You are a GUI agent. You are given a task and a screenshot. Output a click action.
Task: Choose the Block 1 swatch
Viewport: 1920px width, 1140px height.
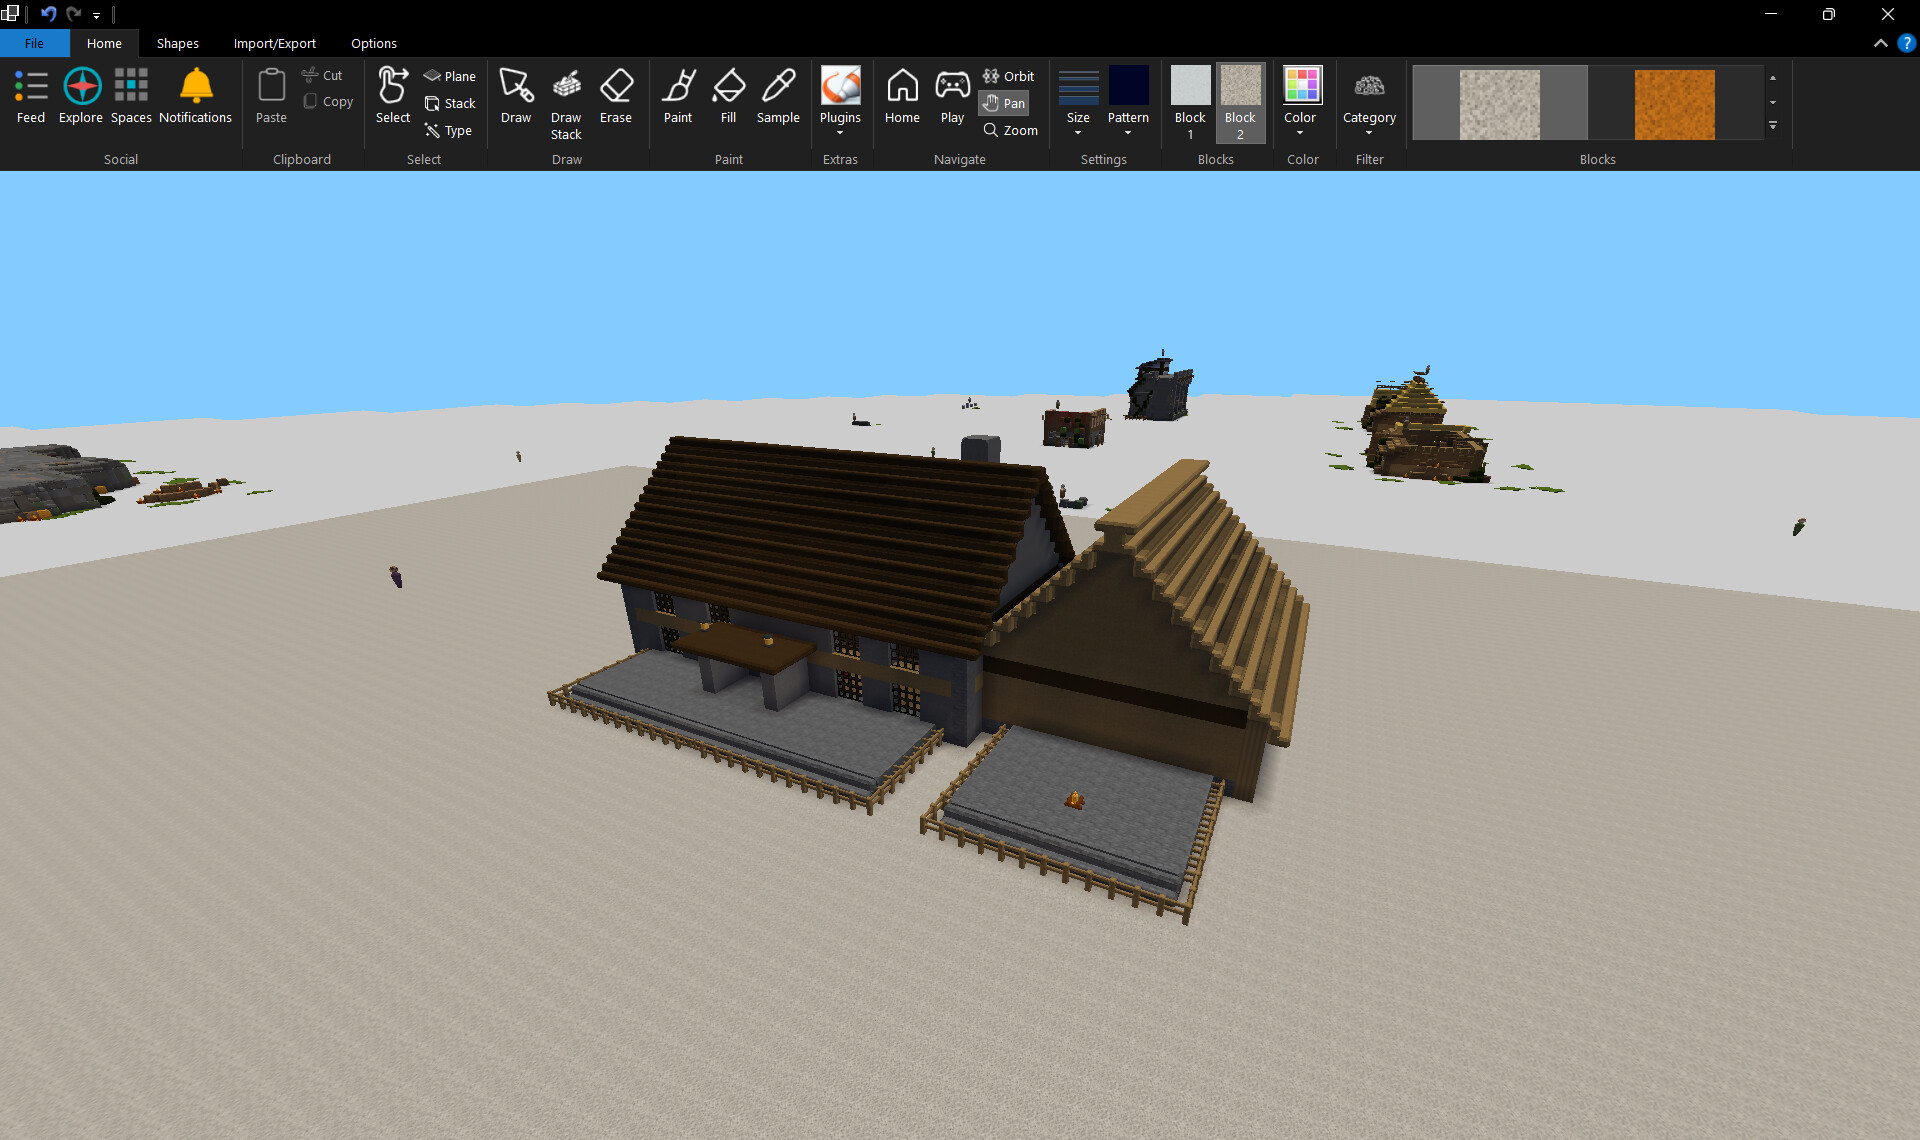click(1190, 104)
